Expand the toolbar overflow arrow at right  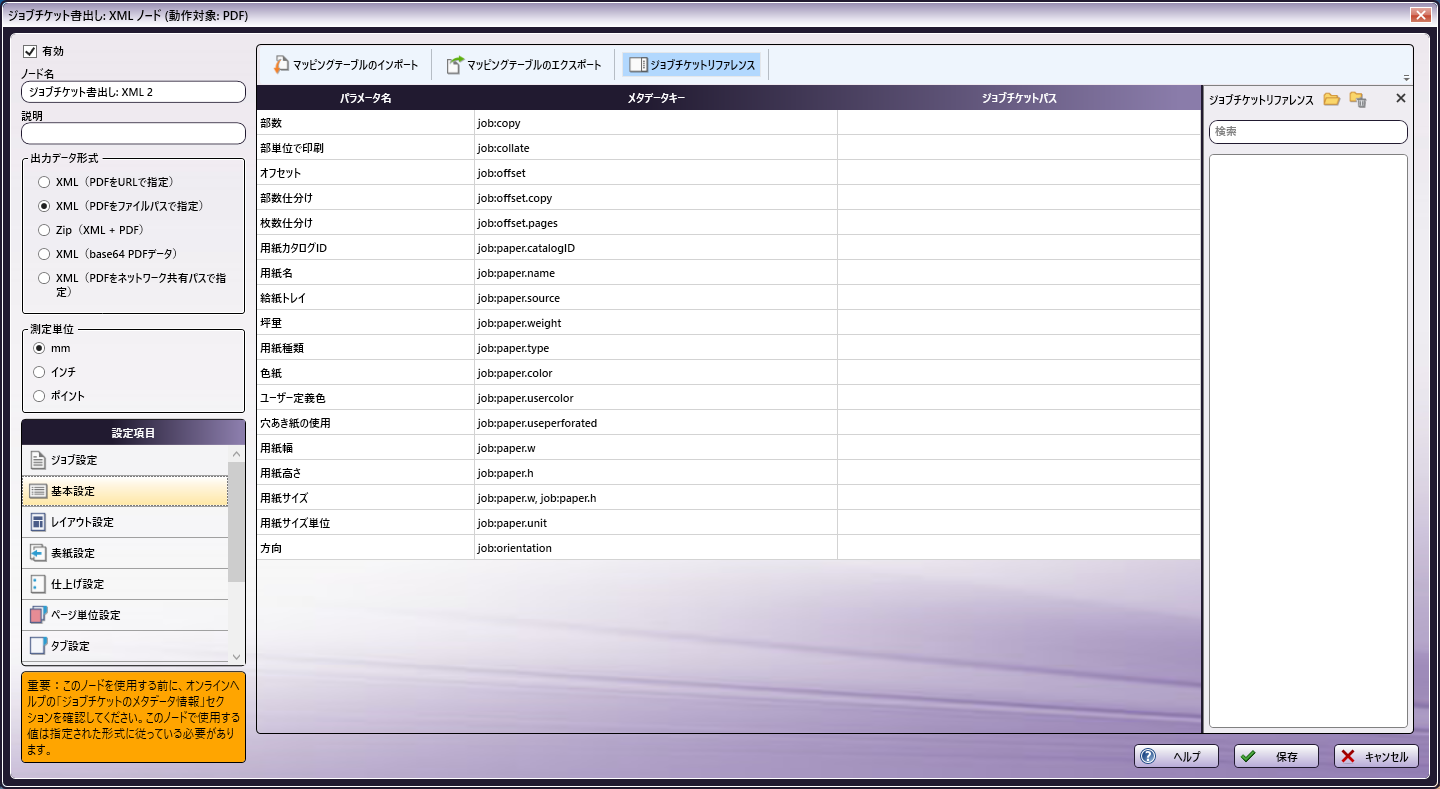click(x=1406, y=78)
